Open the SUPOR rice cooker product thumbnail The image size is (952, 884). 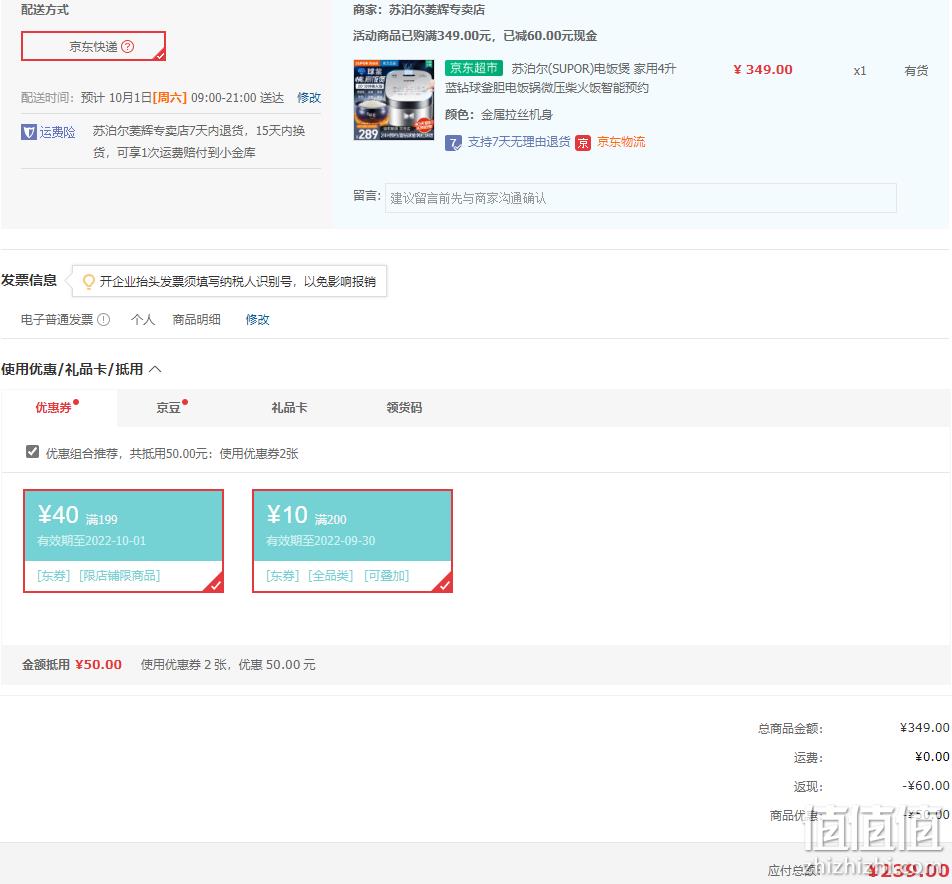(394, 100)
